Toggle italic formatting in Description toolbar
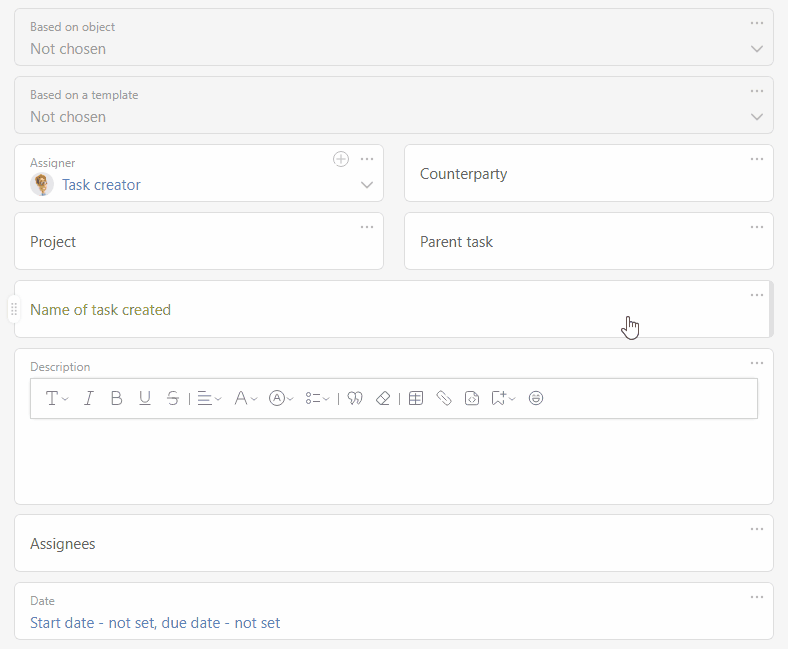The width and height of the screenshot is (788, 649). pos(88,398)
